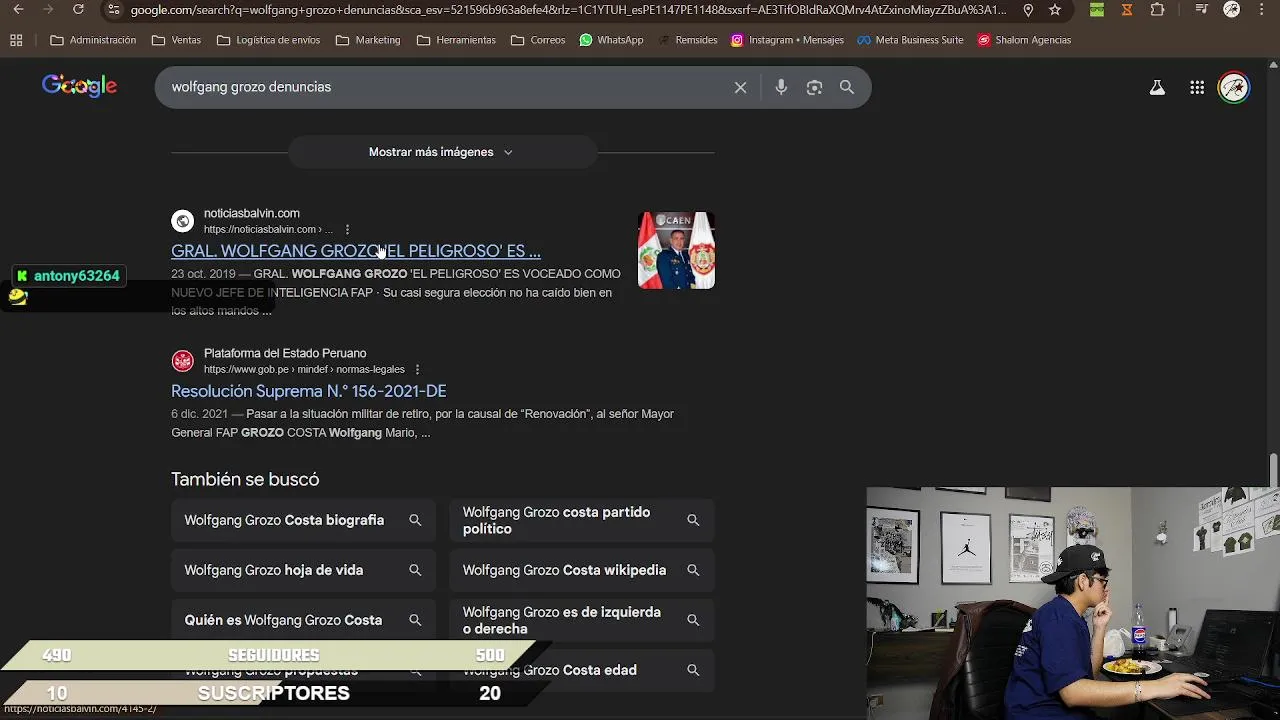Viewport: 1280px width, 720px height.
Task: Click the noticiasbalvin.com globe favicon
Action: pos(182,221)
